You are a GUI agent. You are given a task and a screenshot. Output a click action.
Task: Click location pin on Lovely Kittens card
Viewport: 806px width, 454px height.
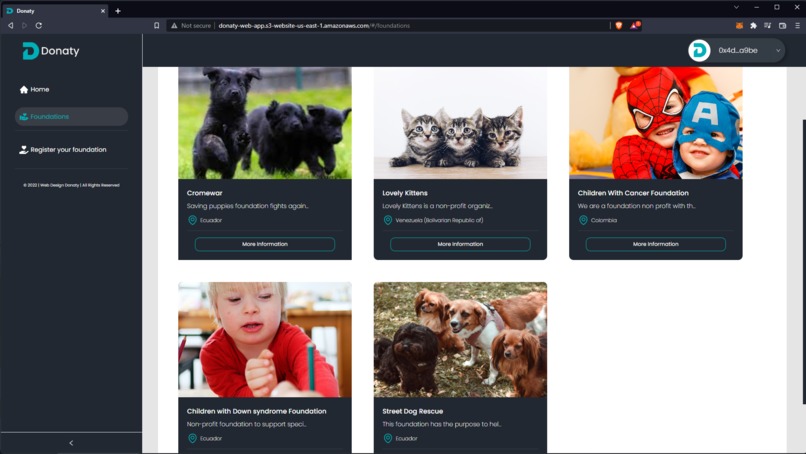tap(388, 220)
